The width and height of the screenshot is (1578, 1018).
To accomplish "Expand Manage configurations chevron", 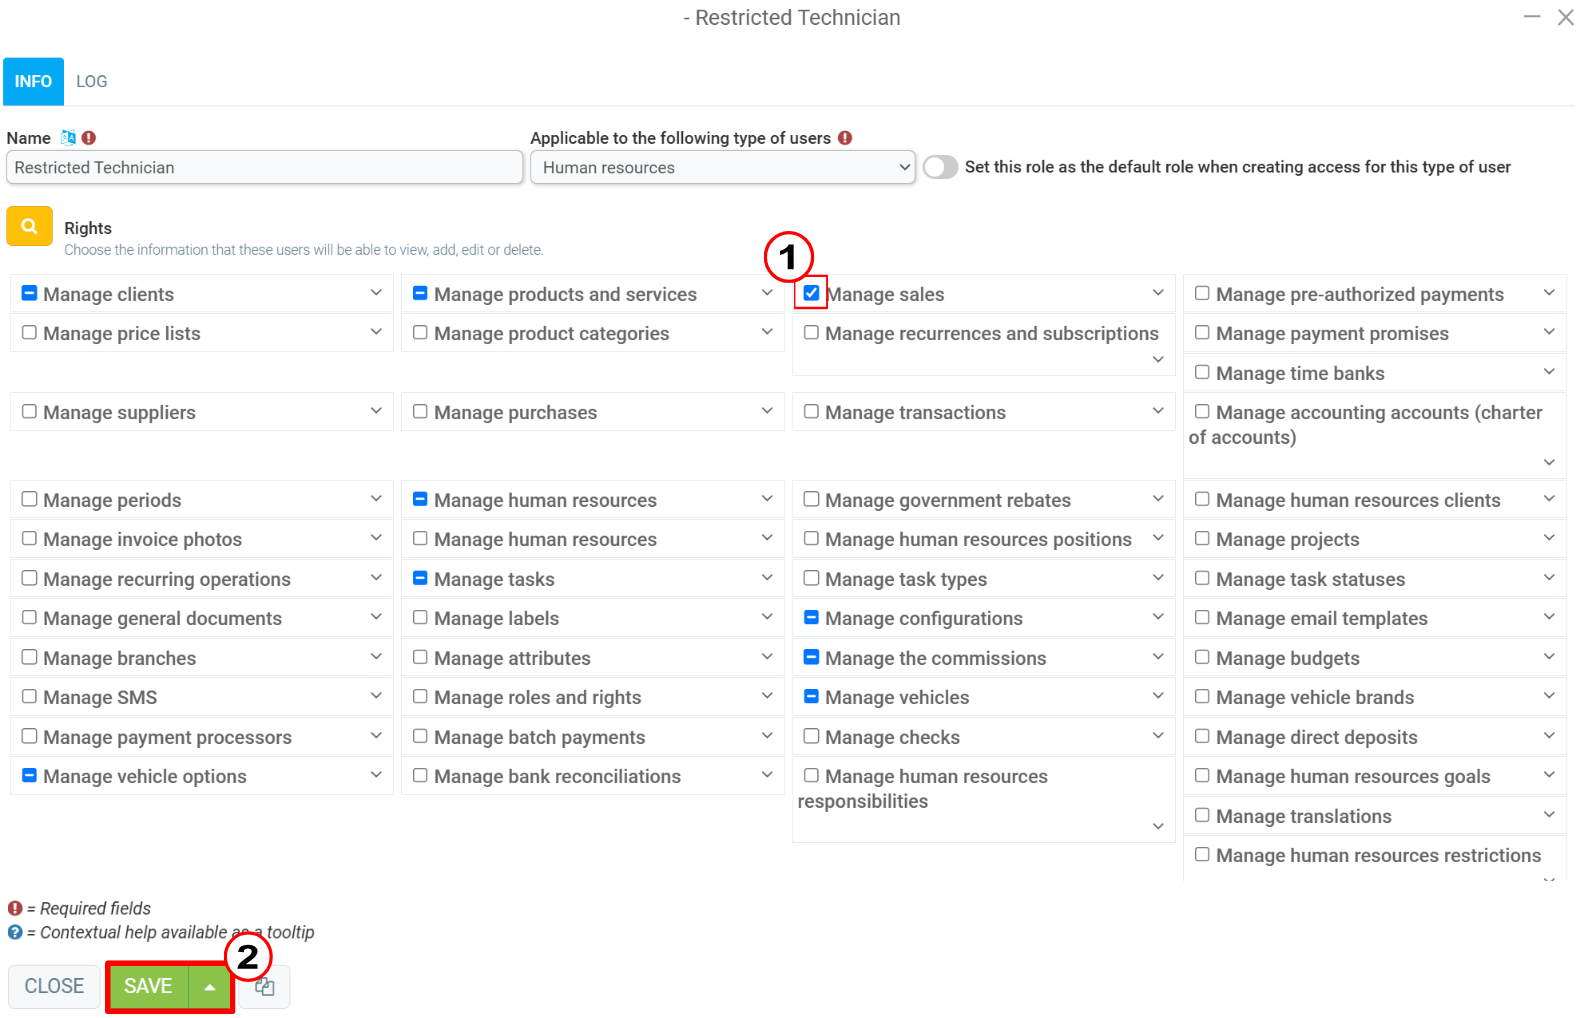I will pyautogui.click(x=1158, y=617).
